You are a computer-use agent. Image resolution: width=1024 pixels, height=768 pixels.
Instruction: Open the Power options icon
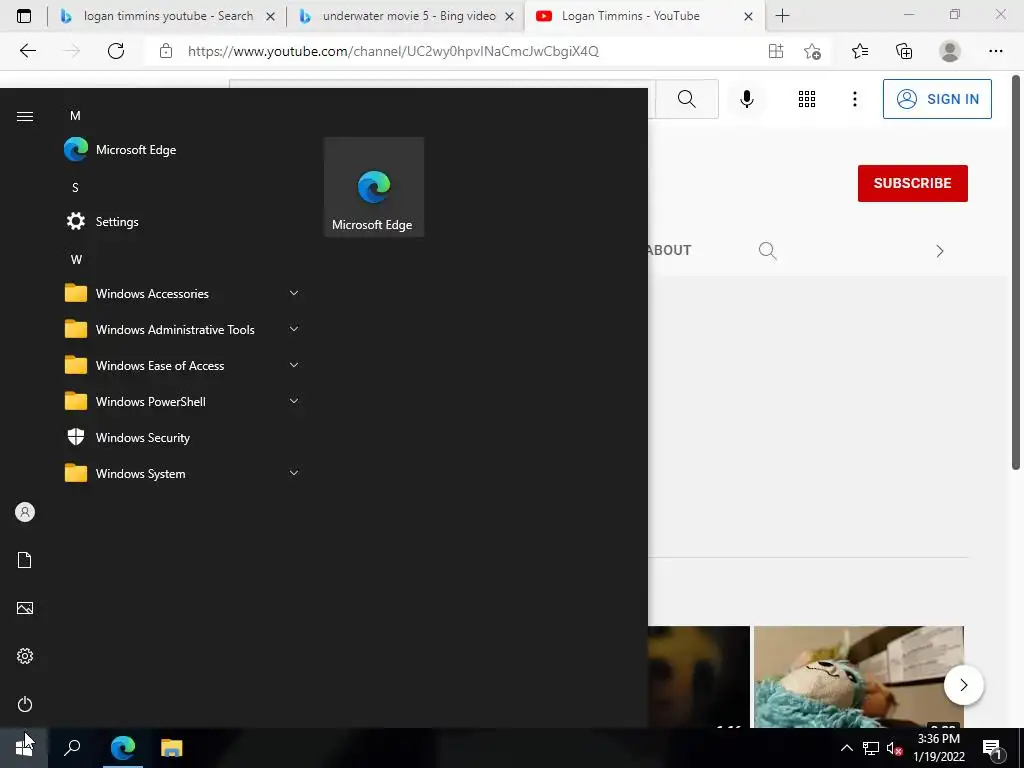(x=25, y=704)
